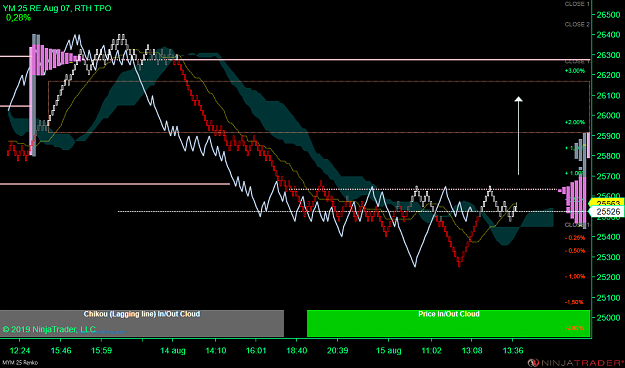Select the yellow 25563 price marker
Image resolution: width=625 pixels, height=368 pixels.
pyautogui.click(x=608, y=203)
